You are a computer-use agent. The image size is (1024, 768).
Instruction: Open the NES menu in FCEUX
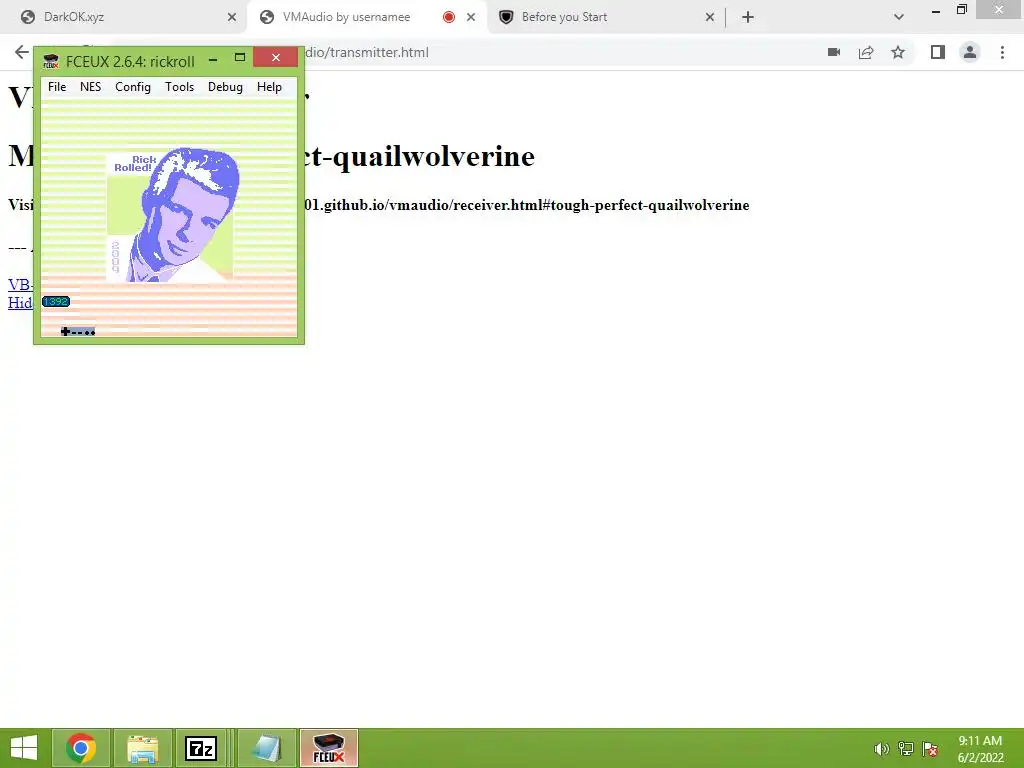click(90, 87)
